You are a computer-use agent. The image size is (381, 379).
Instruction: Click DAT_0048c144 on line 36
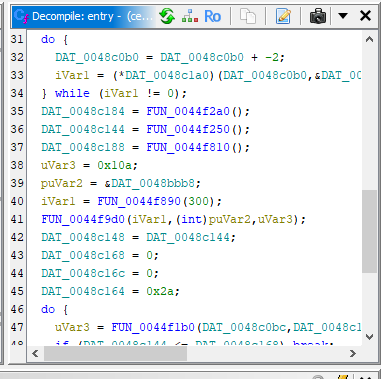pyautogui.click(x=83, y=129)
